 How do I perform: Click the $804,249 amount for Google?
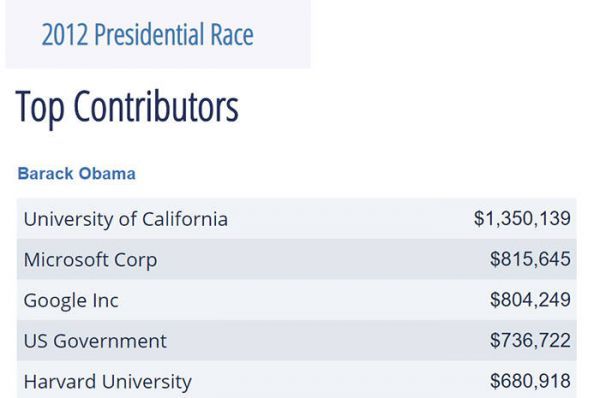coord(530,300)
